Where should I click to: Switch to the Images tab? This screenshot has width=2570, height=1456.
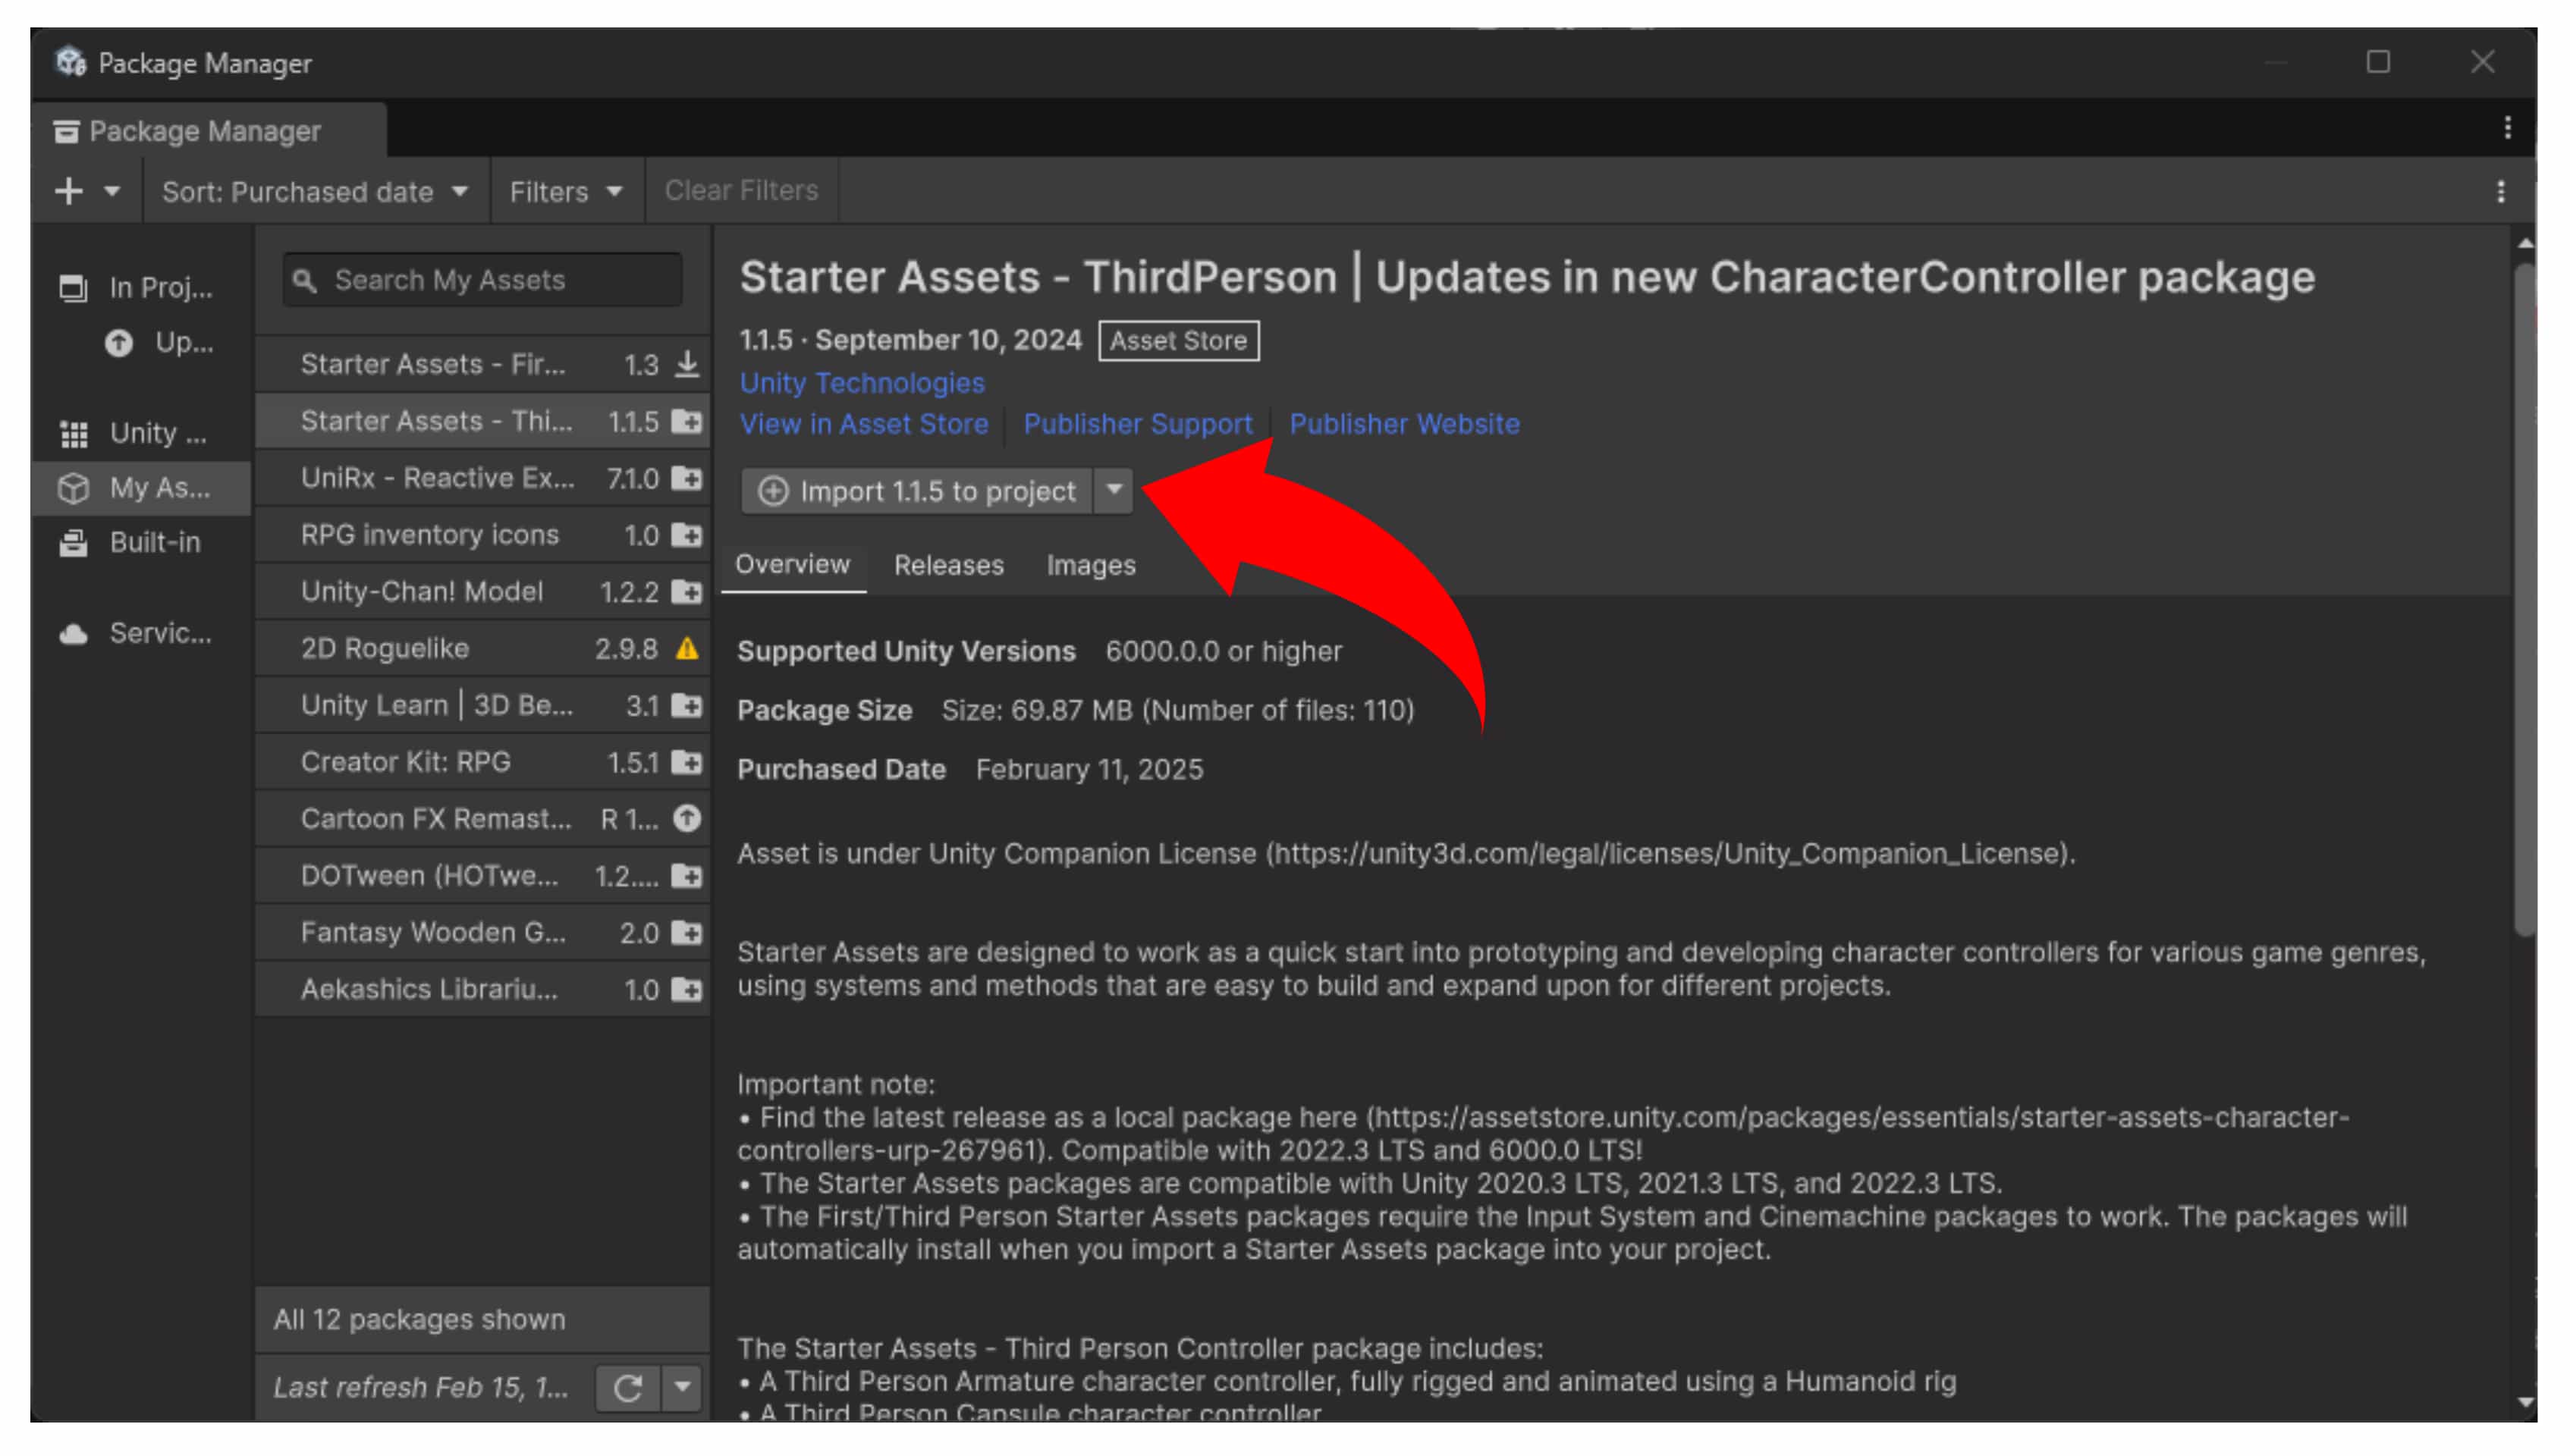1090,566
